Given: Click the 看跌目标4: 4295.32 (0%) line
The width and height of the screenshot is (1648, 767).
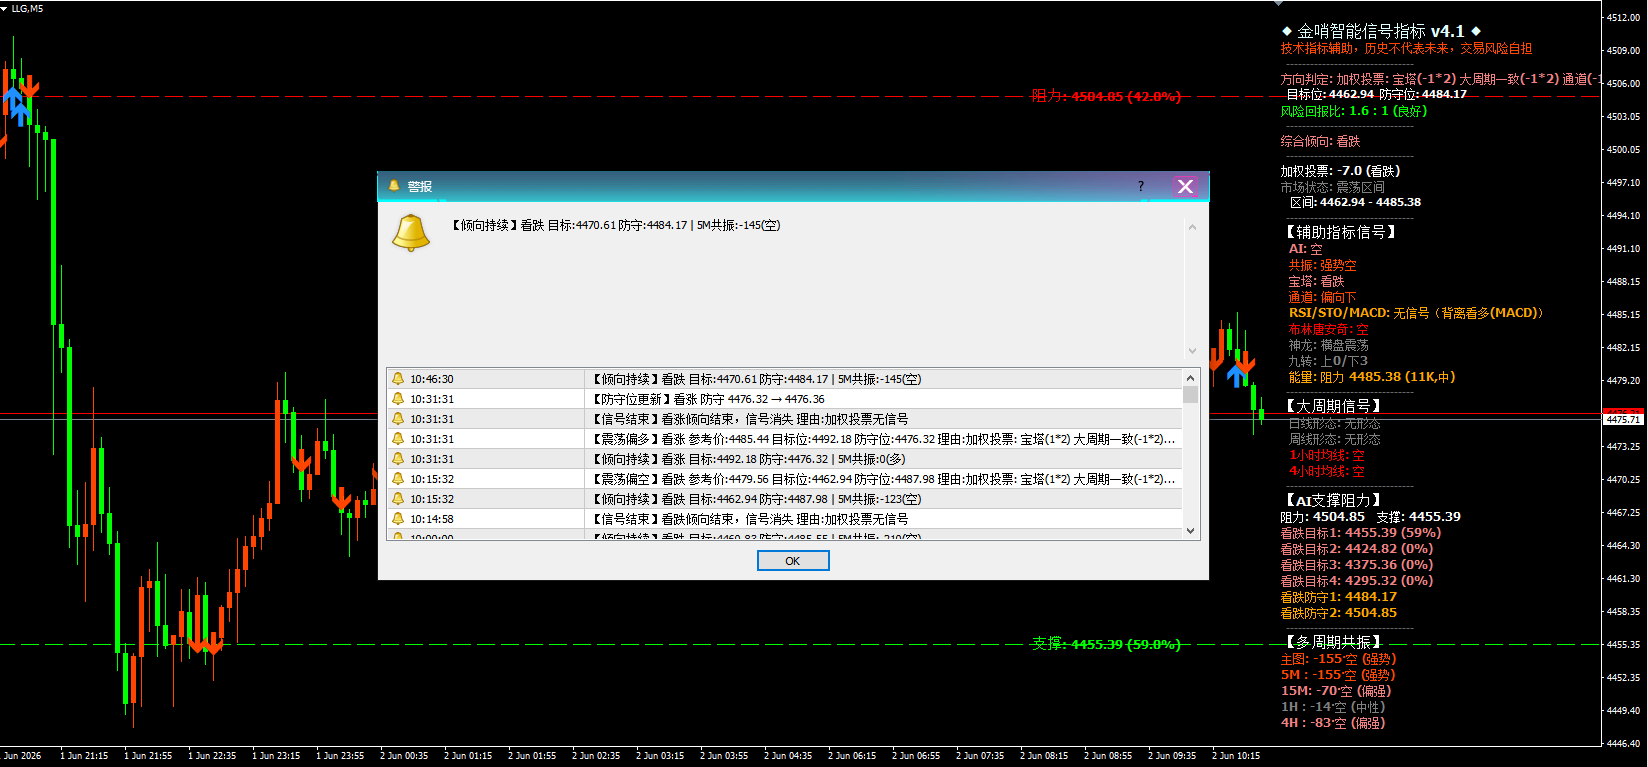Looking at the screenshot, I should pos(1356,581).
